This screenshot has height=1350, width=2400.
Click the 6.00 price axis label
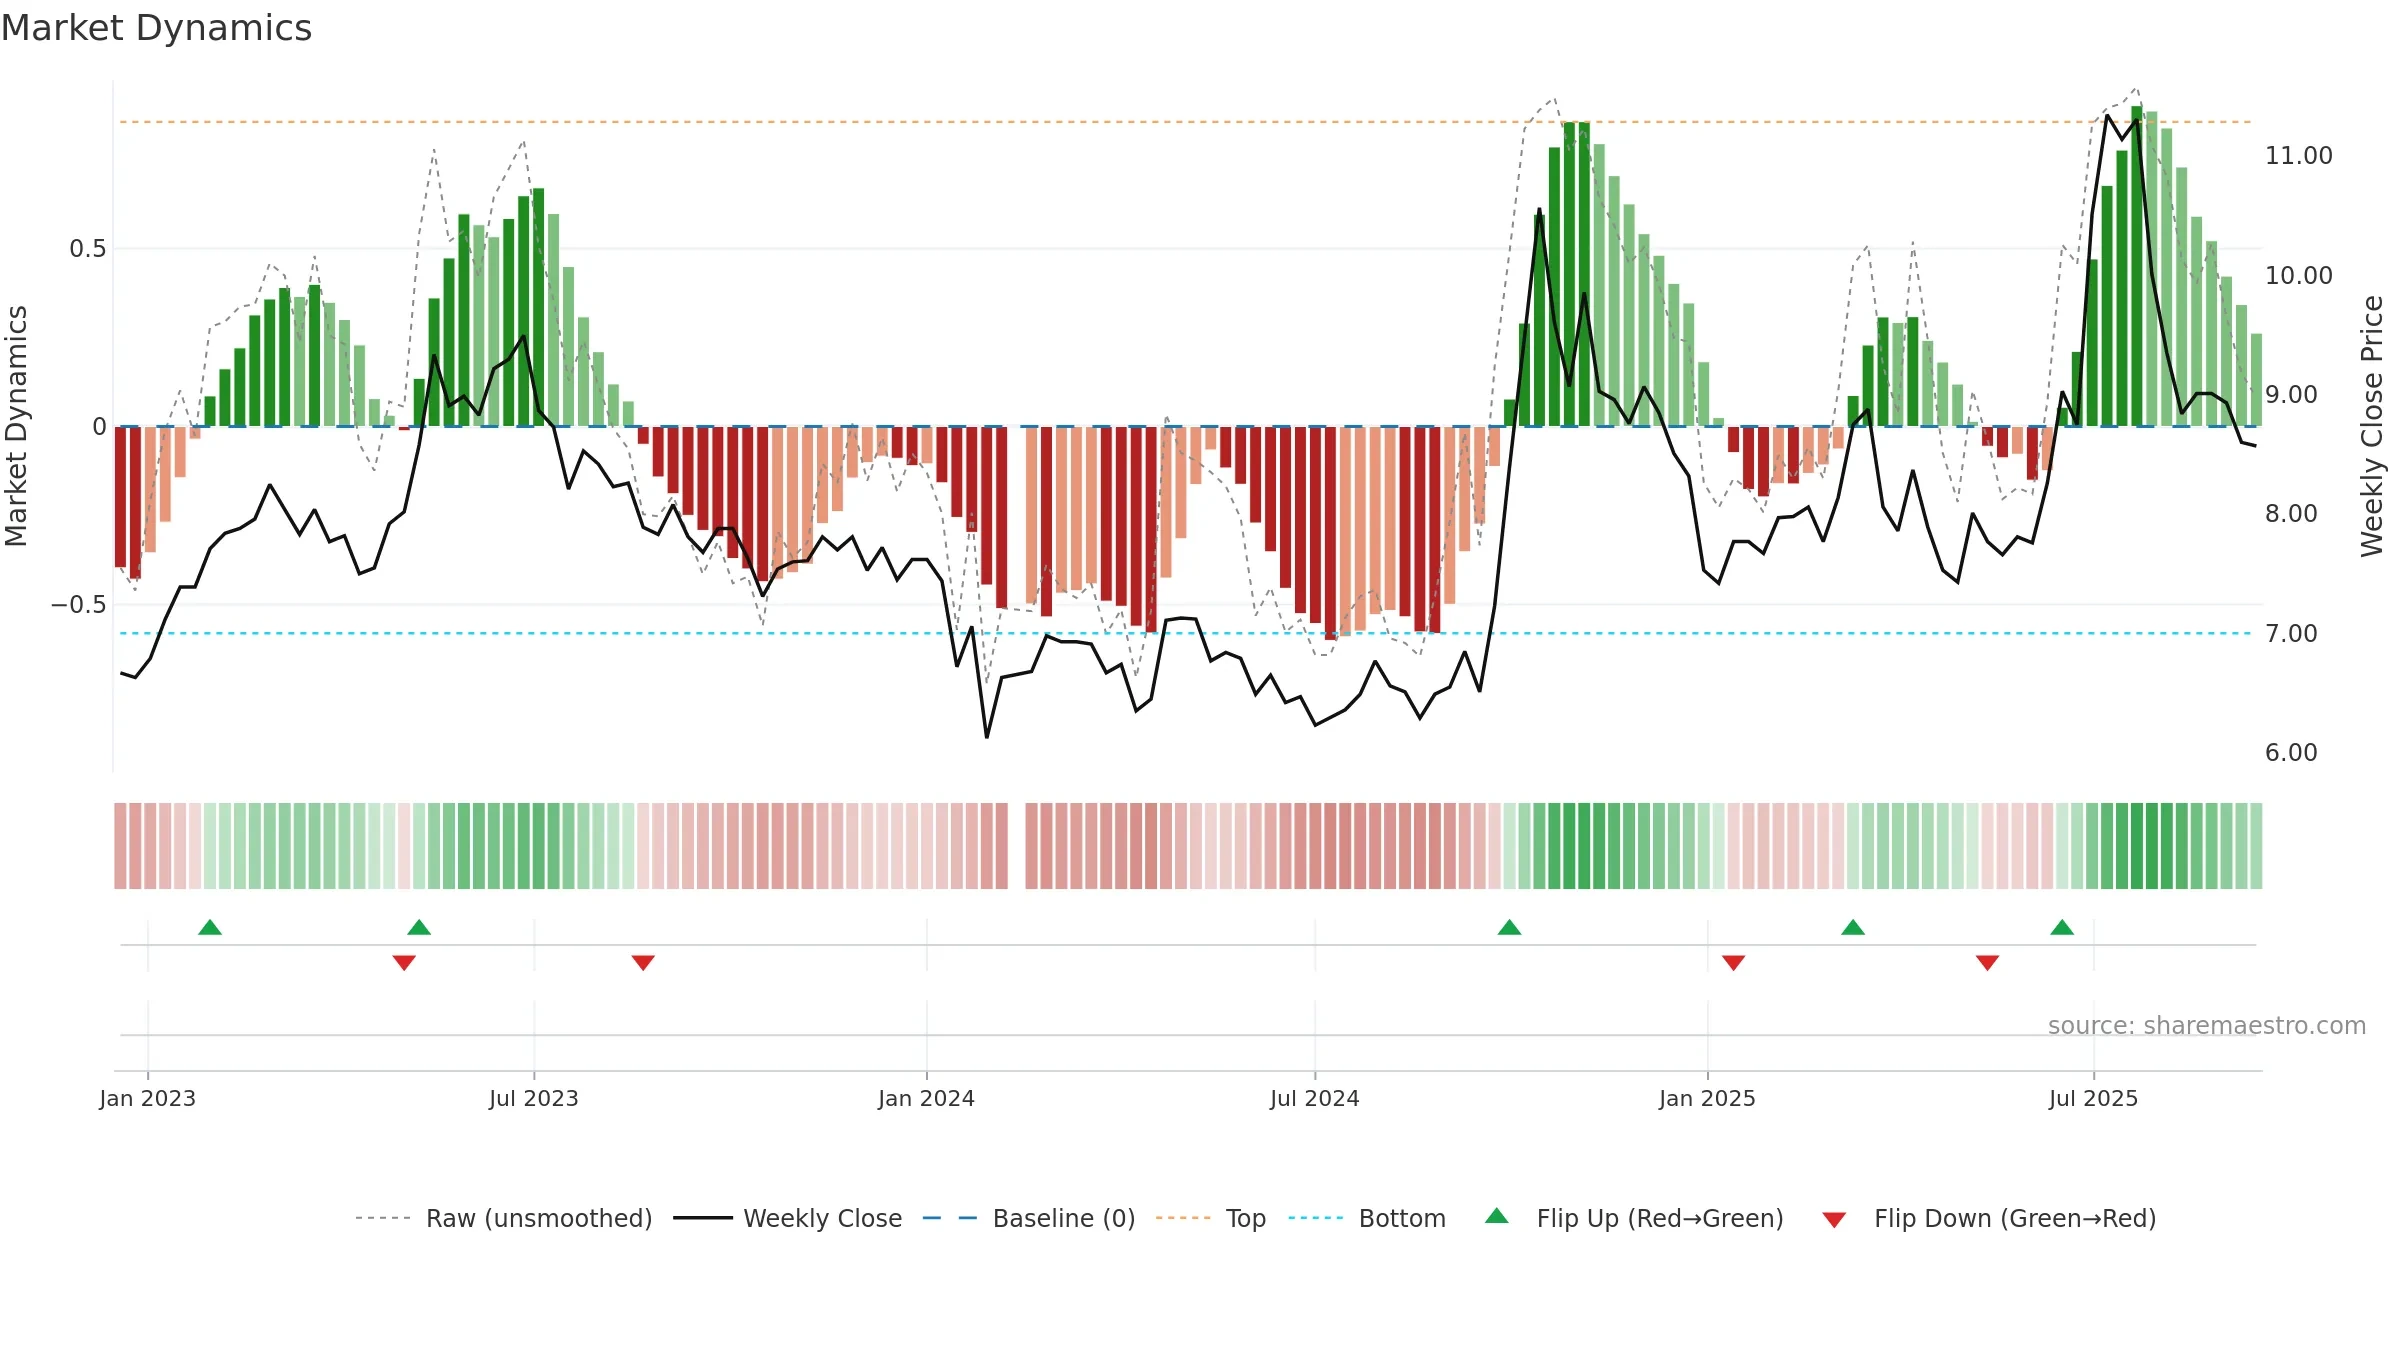[x=2291, y=753]
